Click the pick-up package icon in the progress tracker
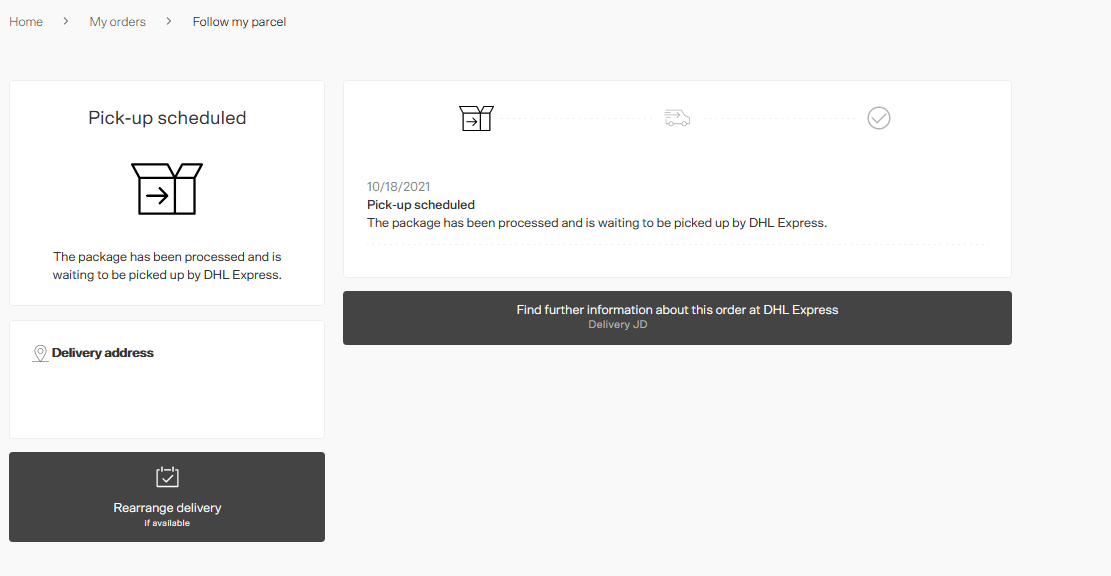The image size is (1111, 576). pos(476,117)
